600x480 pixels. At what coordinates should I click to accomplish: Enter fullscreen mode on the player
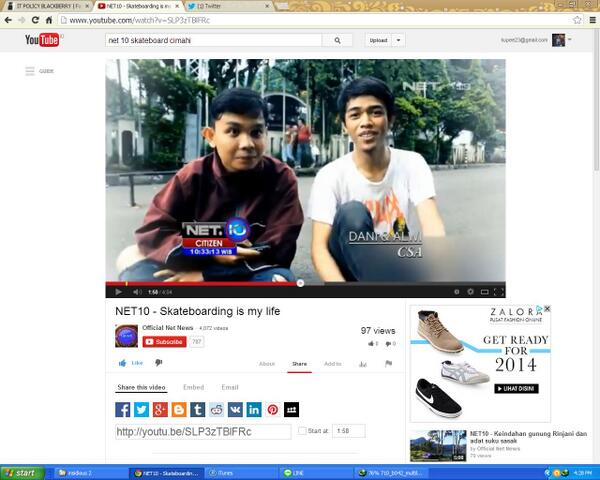[x=499, y=292]
